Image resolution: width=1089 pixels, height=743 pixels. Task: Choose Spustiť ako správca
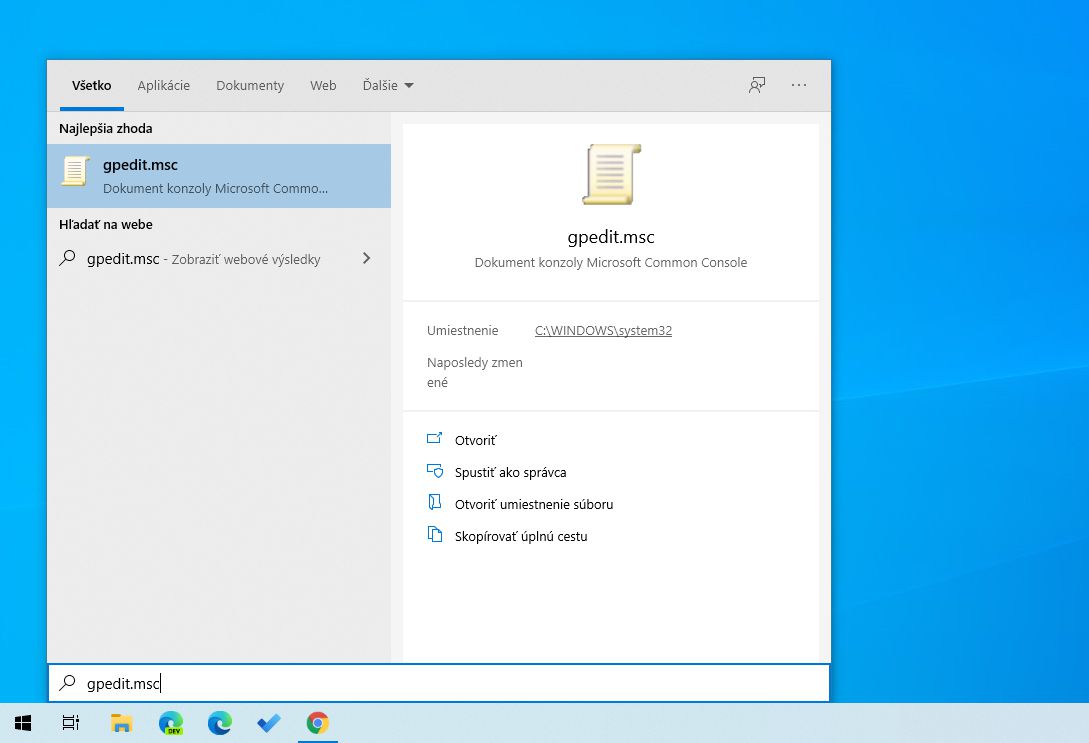point(510,472)
